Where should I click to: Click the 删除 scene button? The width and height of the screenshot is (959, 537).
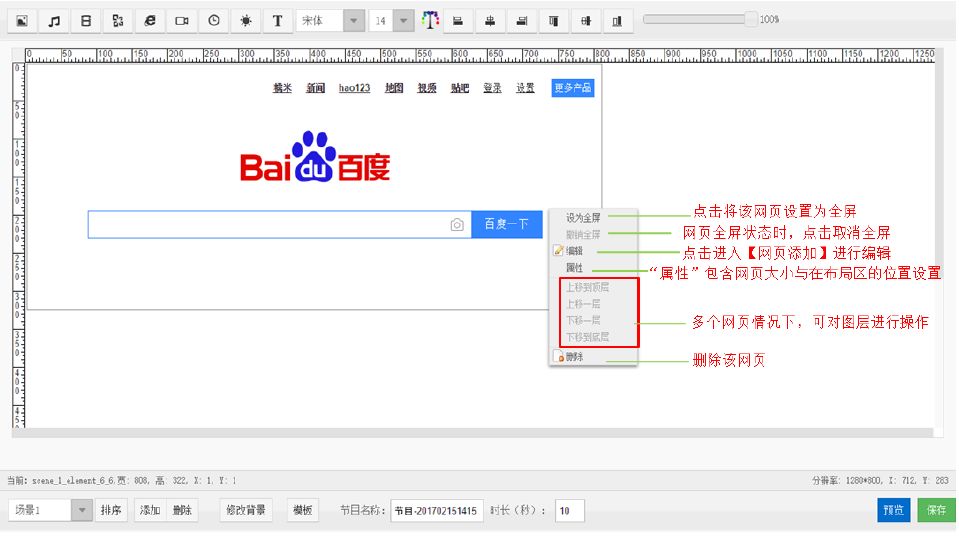tap(182, 510)
